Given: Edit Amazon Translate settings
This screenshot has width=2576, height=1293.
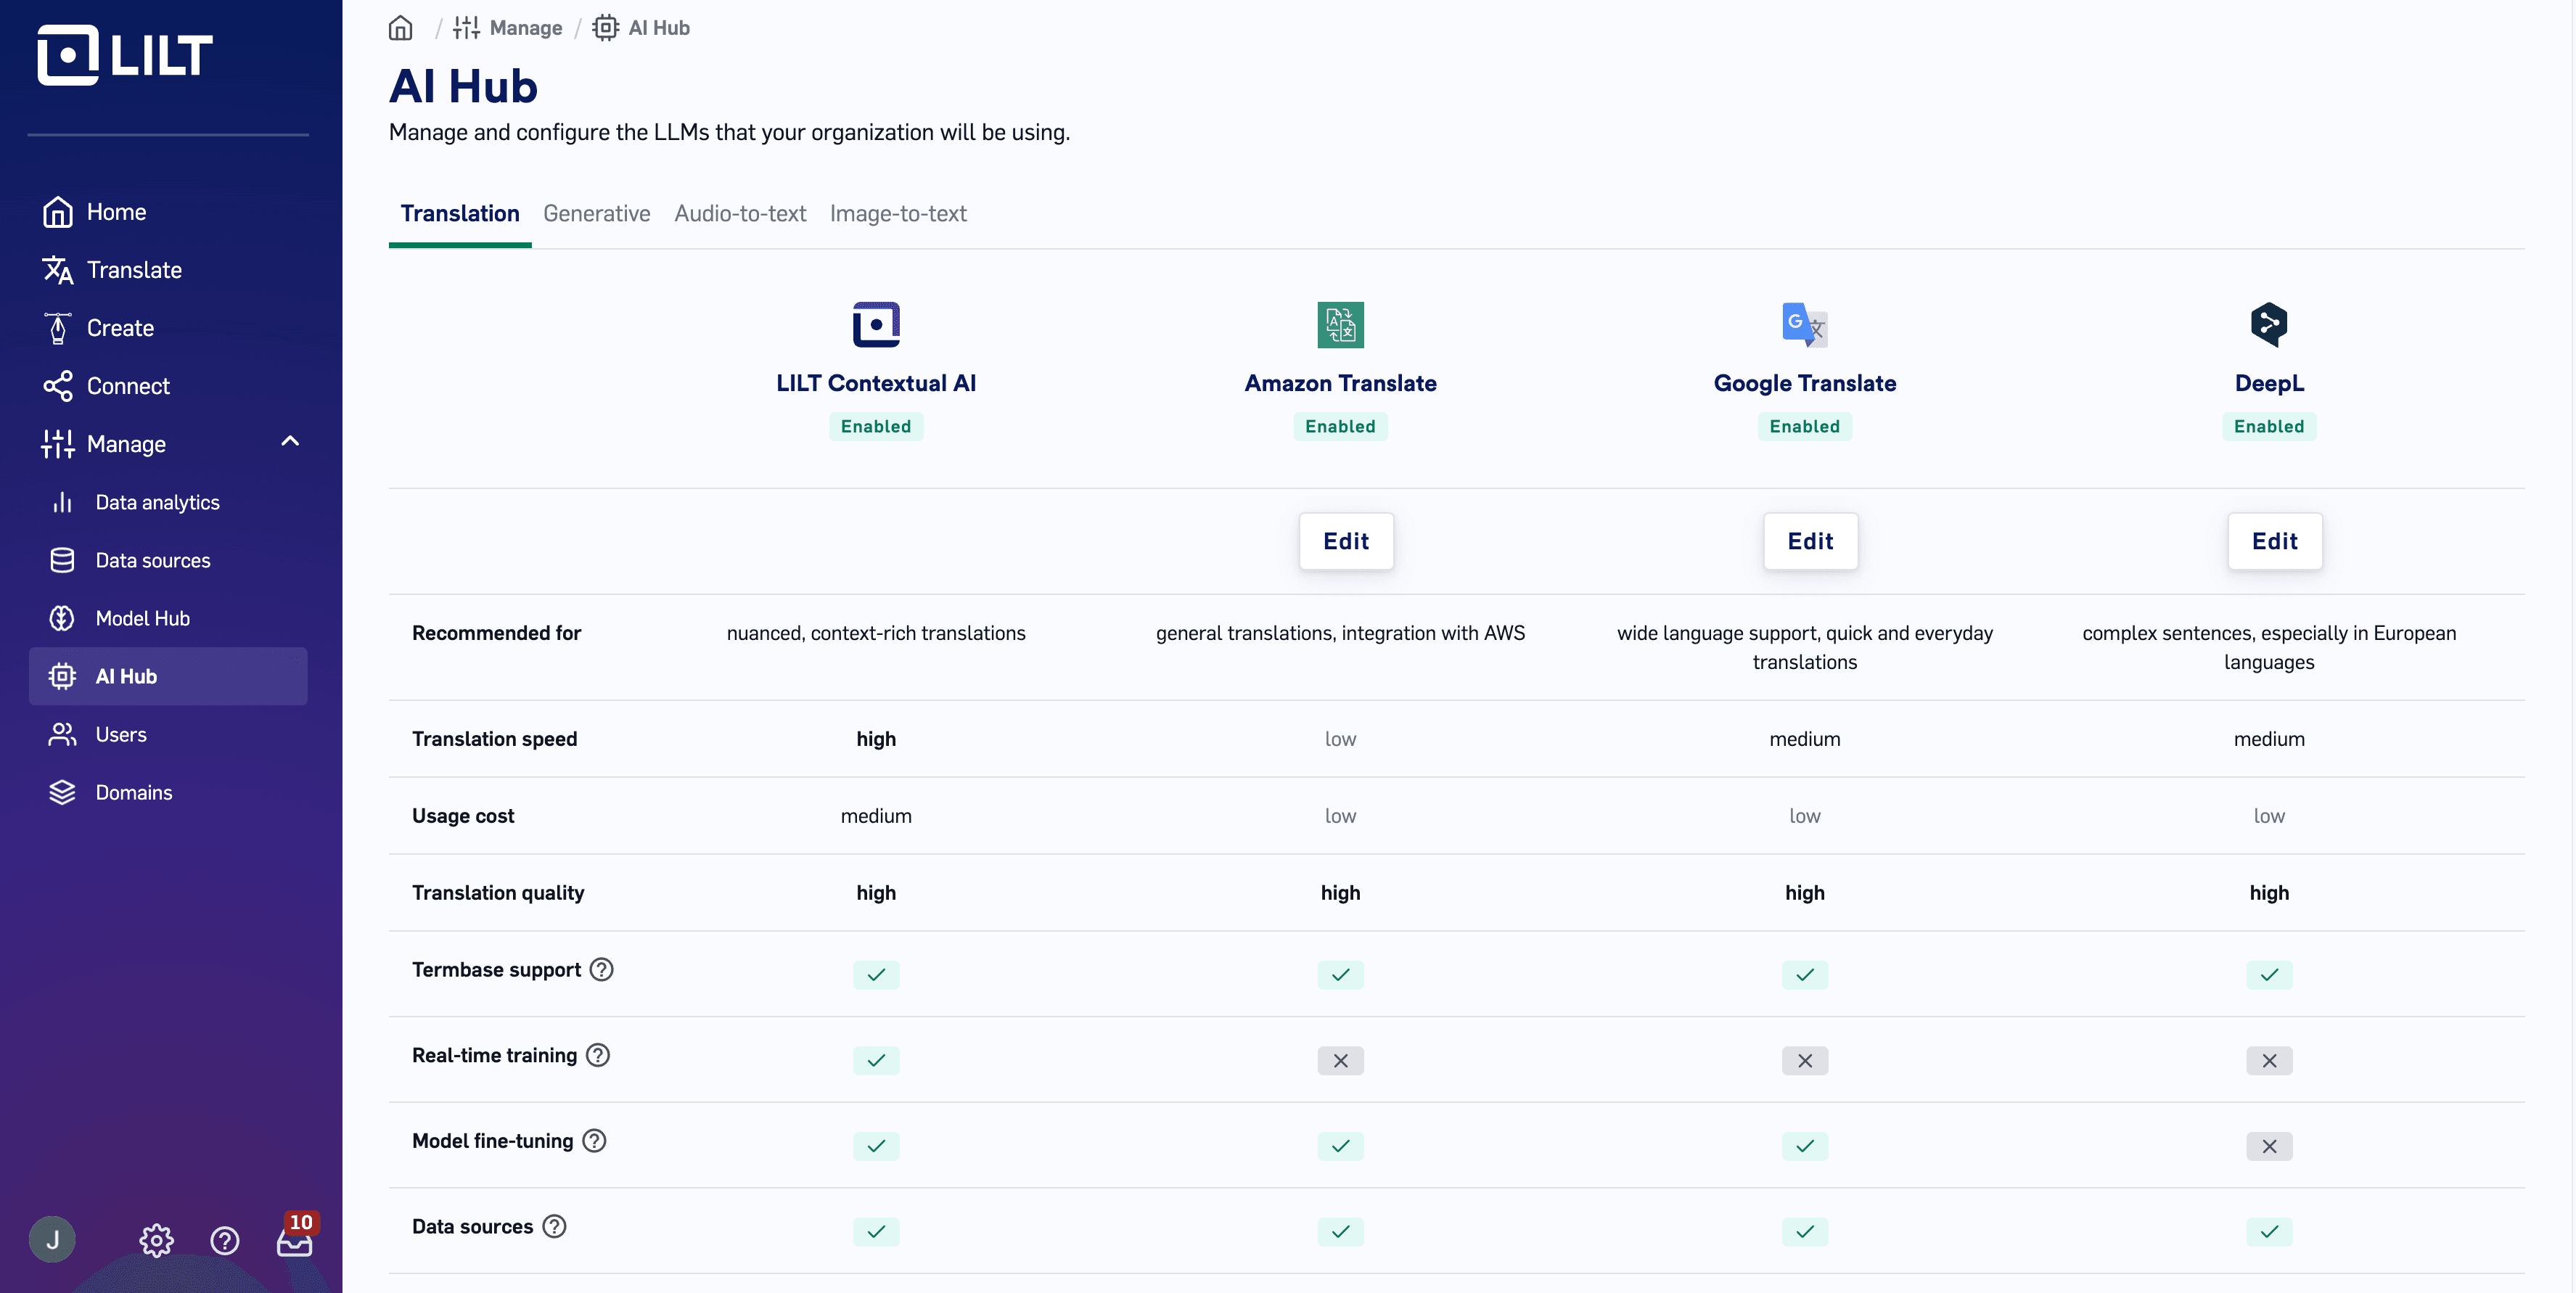Looking at the screenshot, I should (1346, 541).
